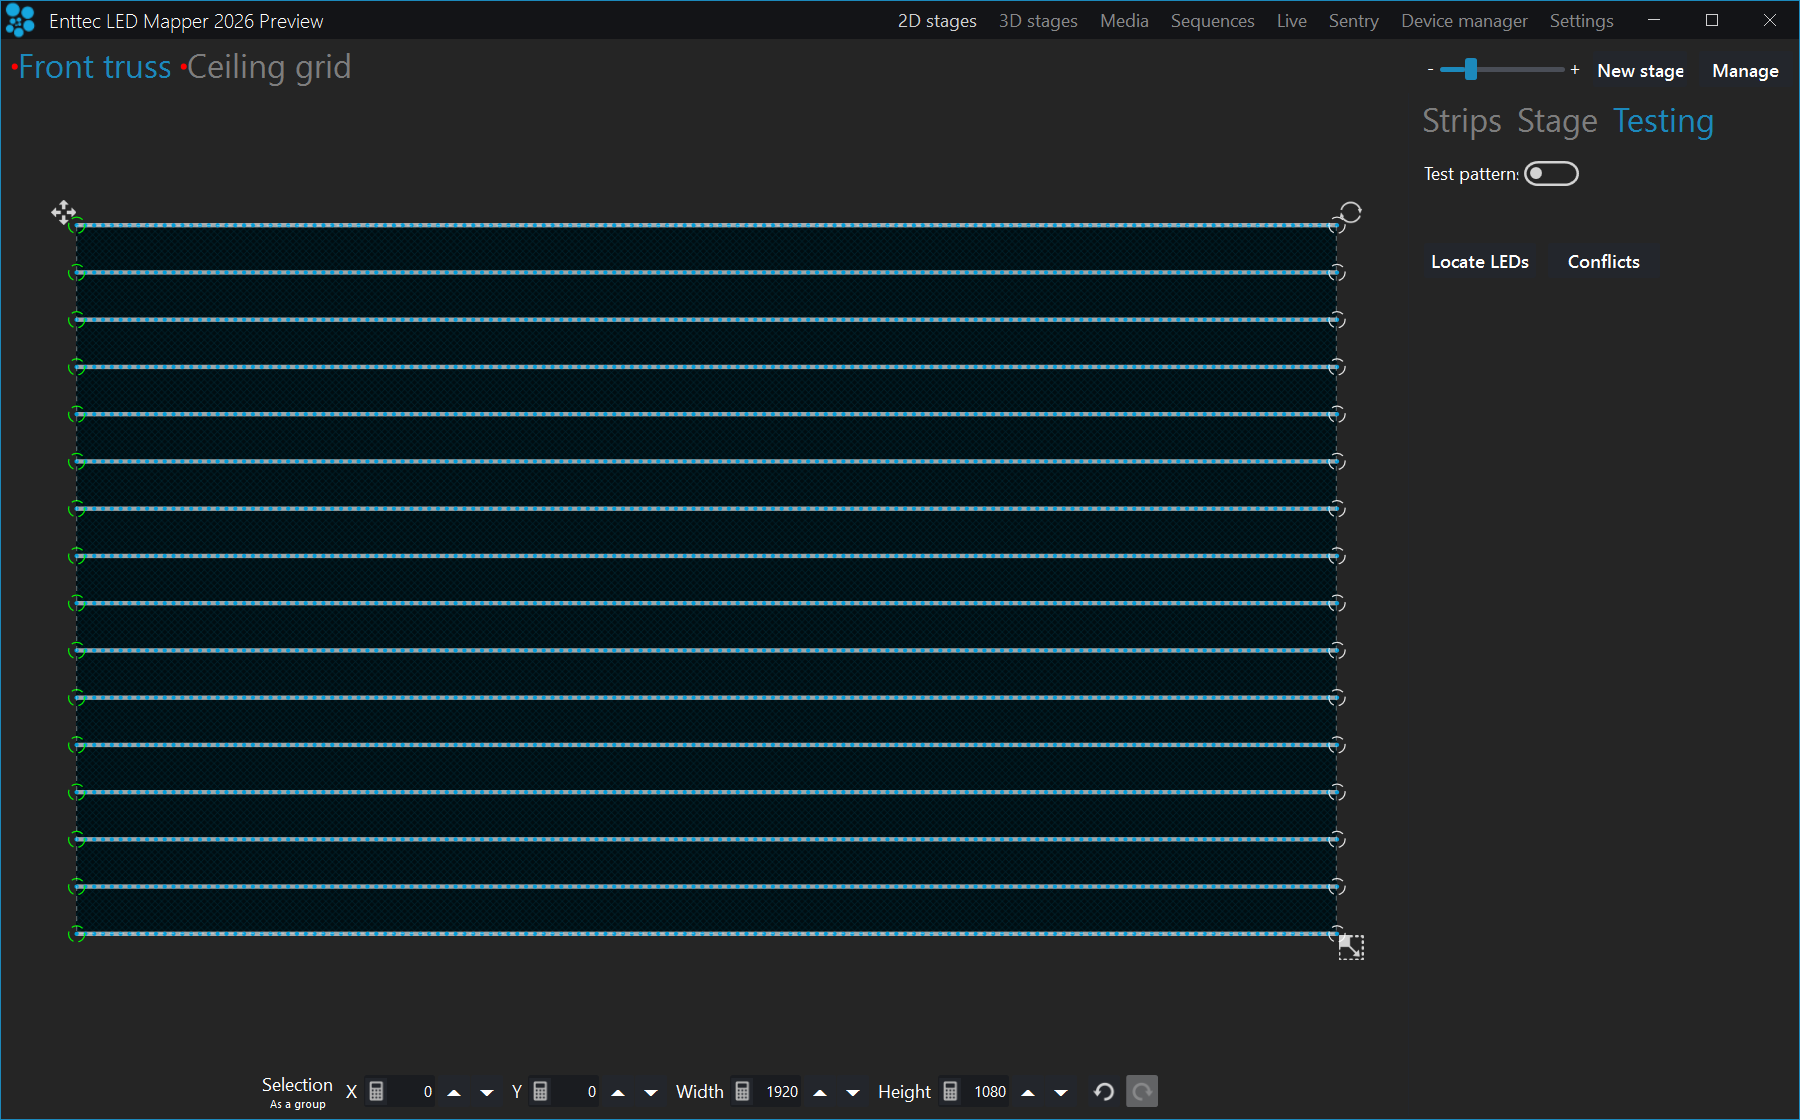The height and width of the screenshot is (1120, 1800).
Task: Open the calculator for Y value
Action: point(541,1092)
